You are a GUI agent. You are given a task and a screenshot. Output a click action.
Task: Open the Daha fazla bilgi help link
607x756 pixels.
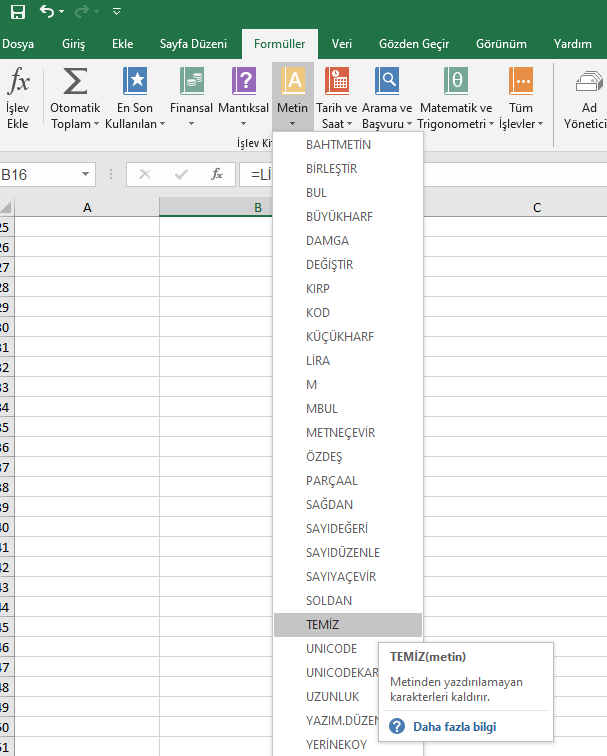pyautogui.click(x=454, y=727)
